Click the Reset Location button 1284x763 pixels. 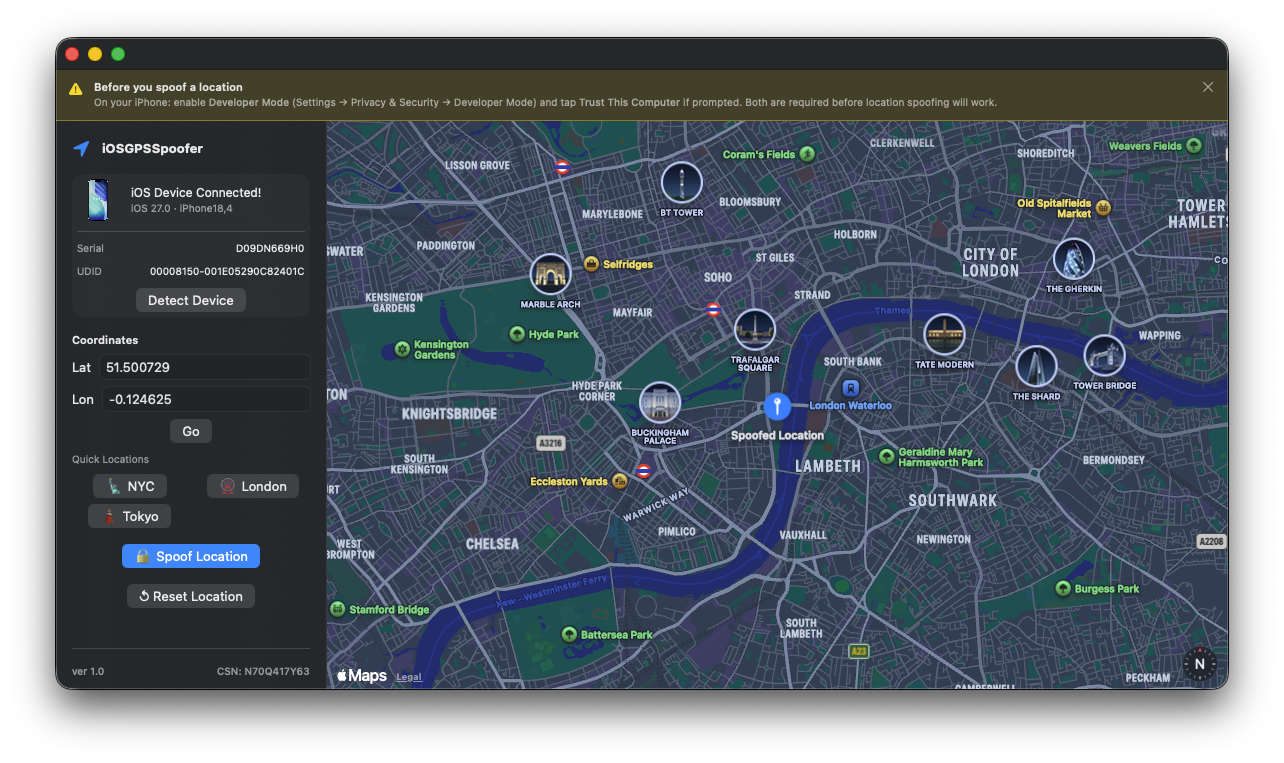click(x=191, y=596)
